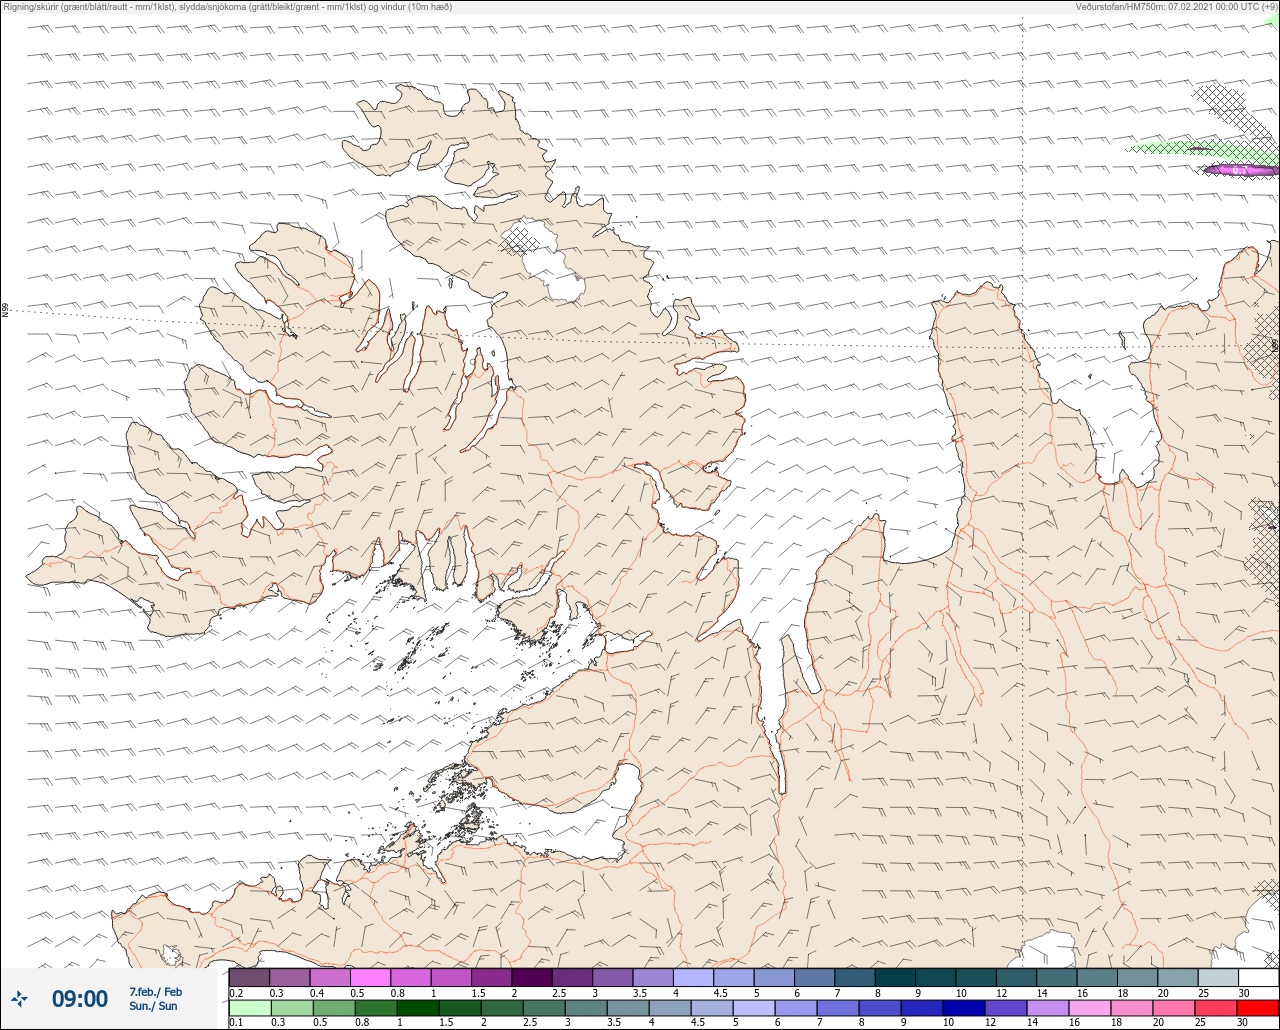The height and width of the screenshot is (1030, 1280).
Task: Click the 09:00 forecast time
Action: point(80,999)
